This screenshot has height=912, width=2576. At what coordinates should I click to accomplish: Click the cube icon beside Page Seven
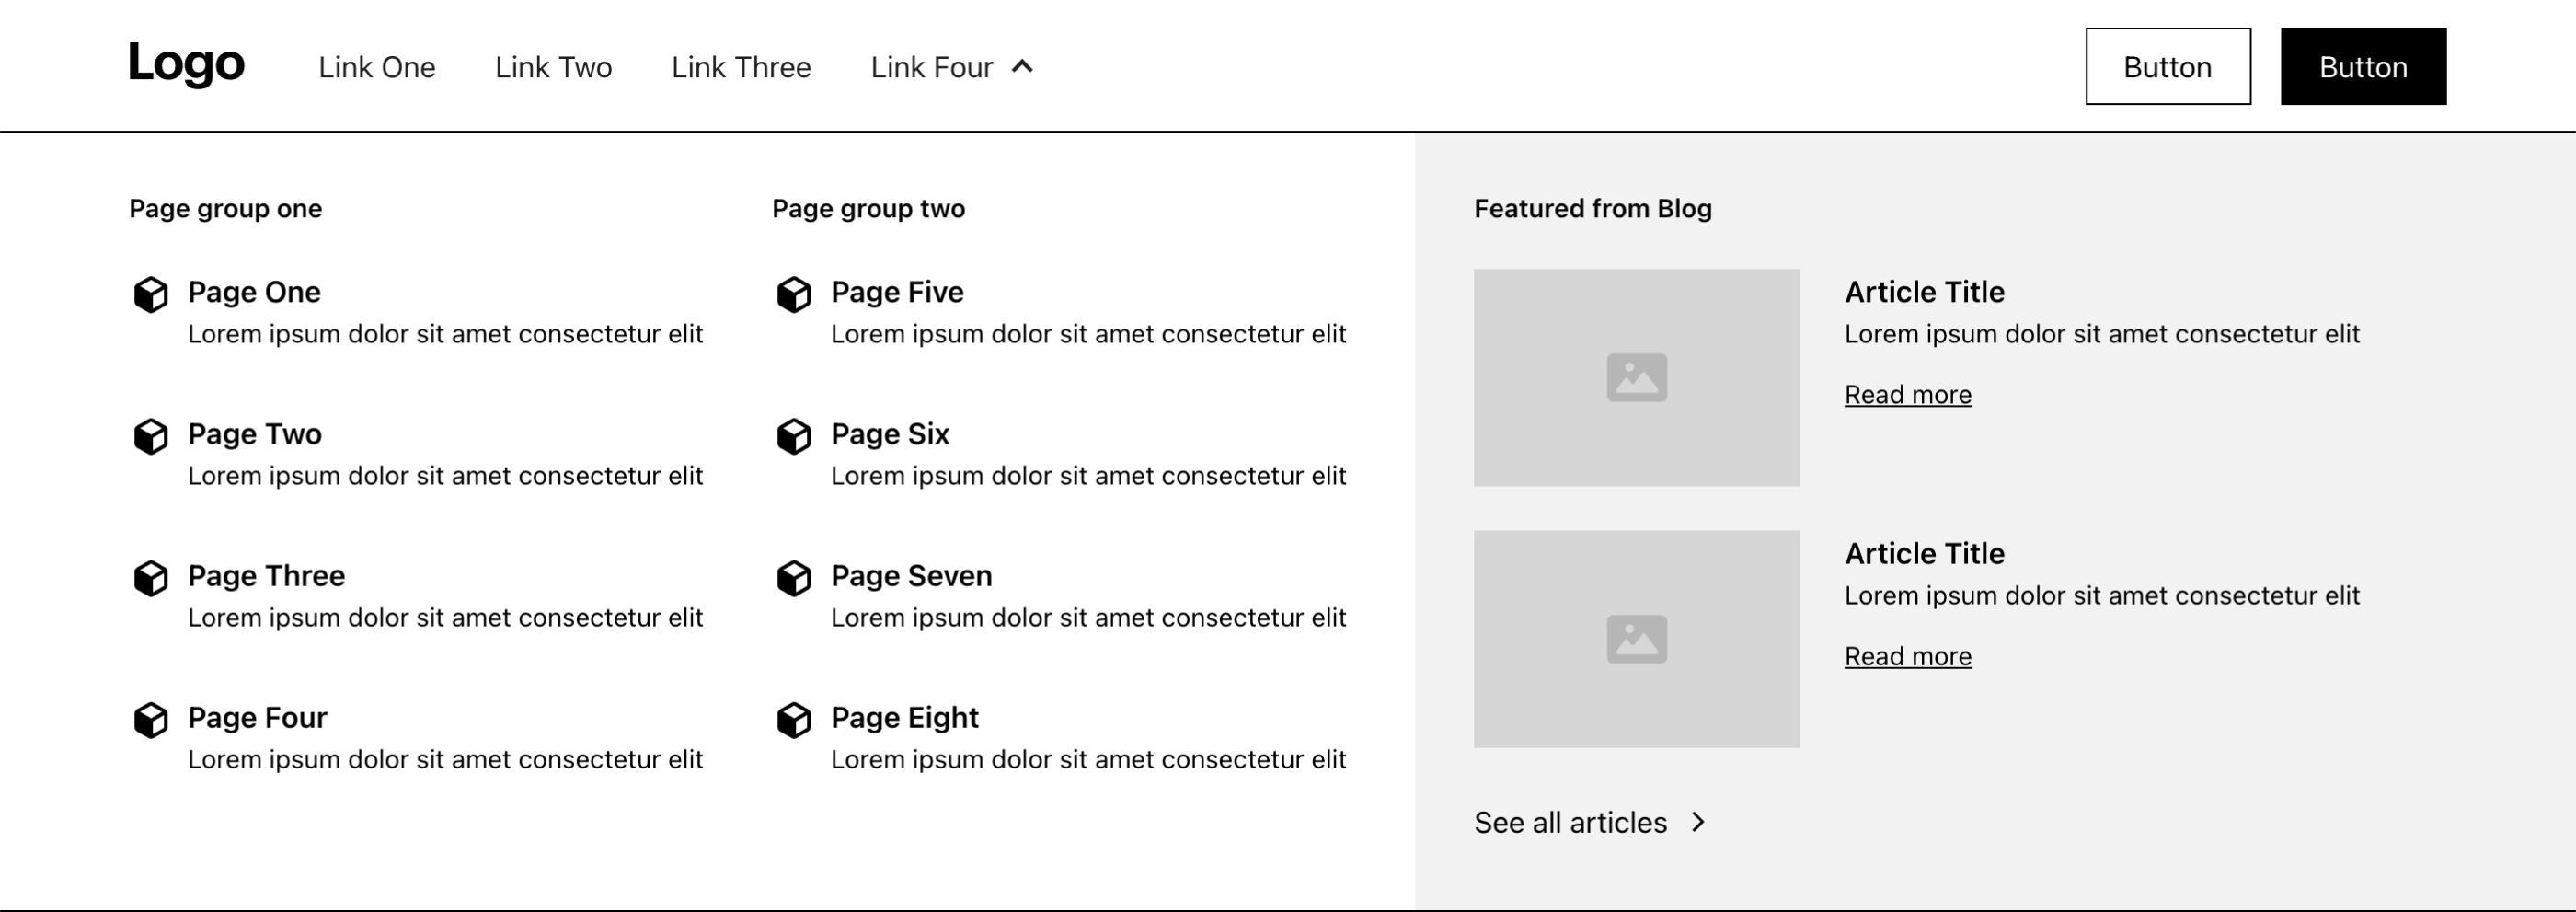[x=794, y=578]
